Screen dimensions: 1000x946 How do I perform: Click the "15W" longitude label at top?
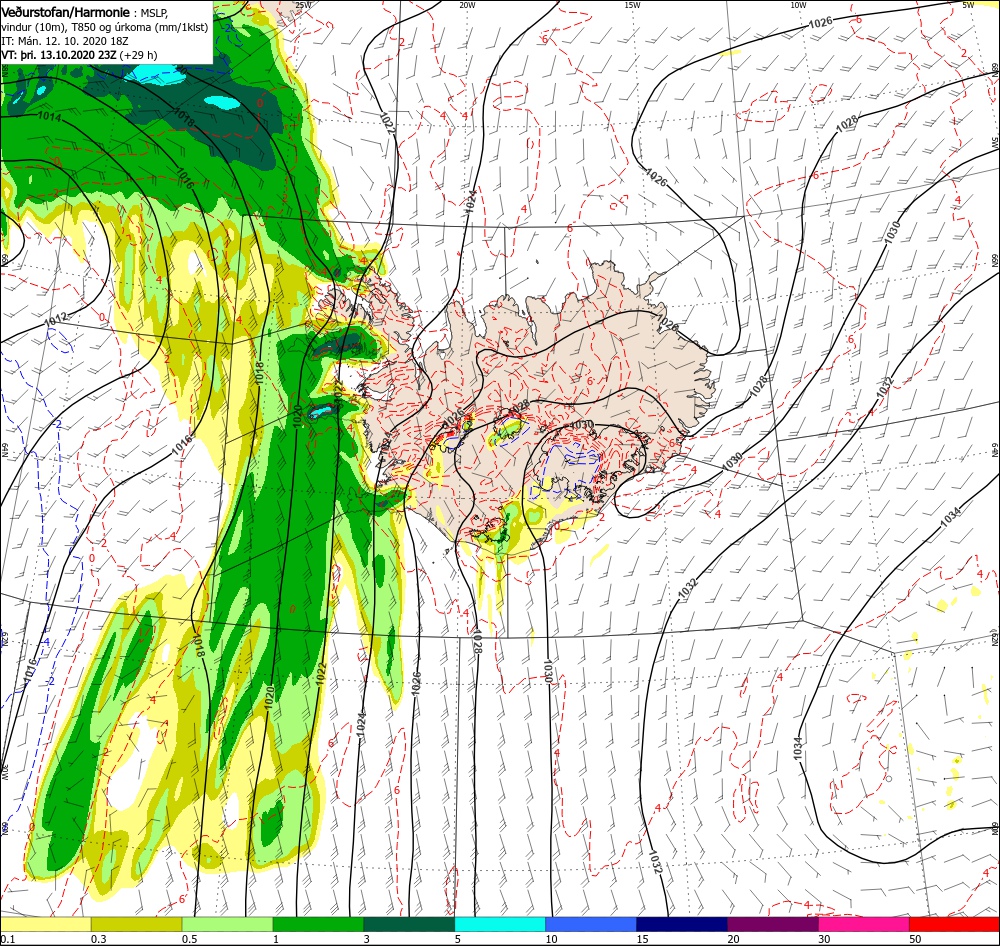[632, 5]
